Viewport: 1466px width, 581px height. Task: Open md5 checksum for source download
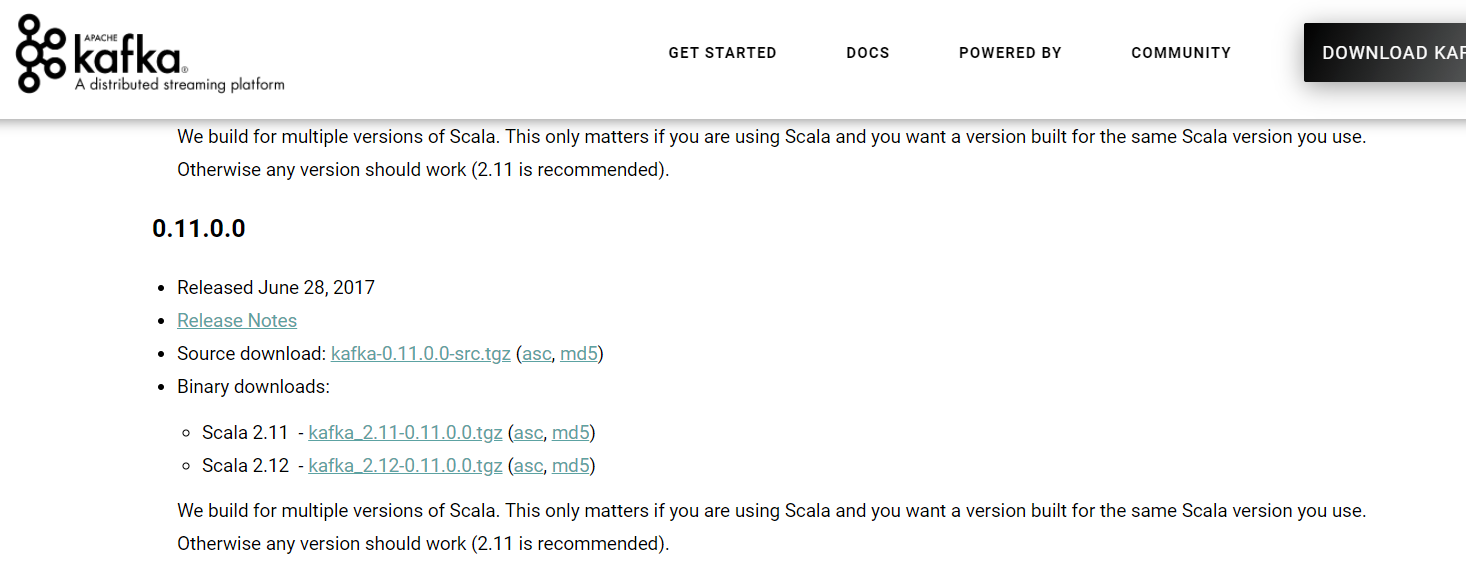point(579,354)
